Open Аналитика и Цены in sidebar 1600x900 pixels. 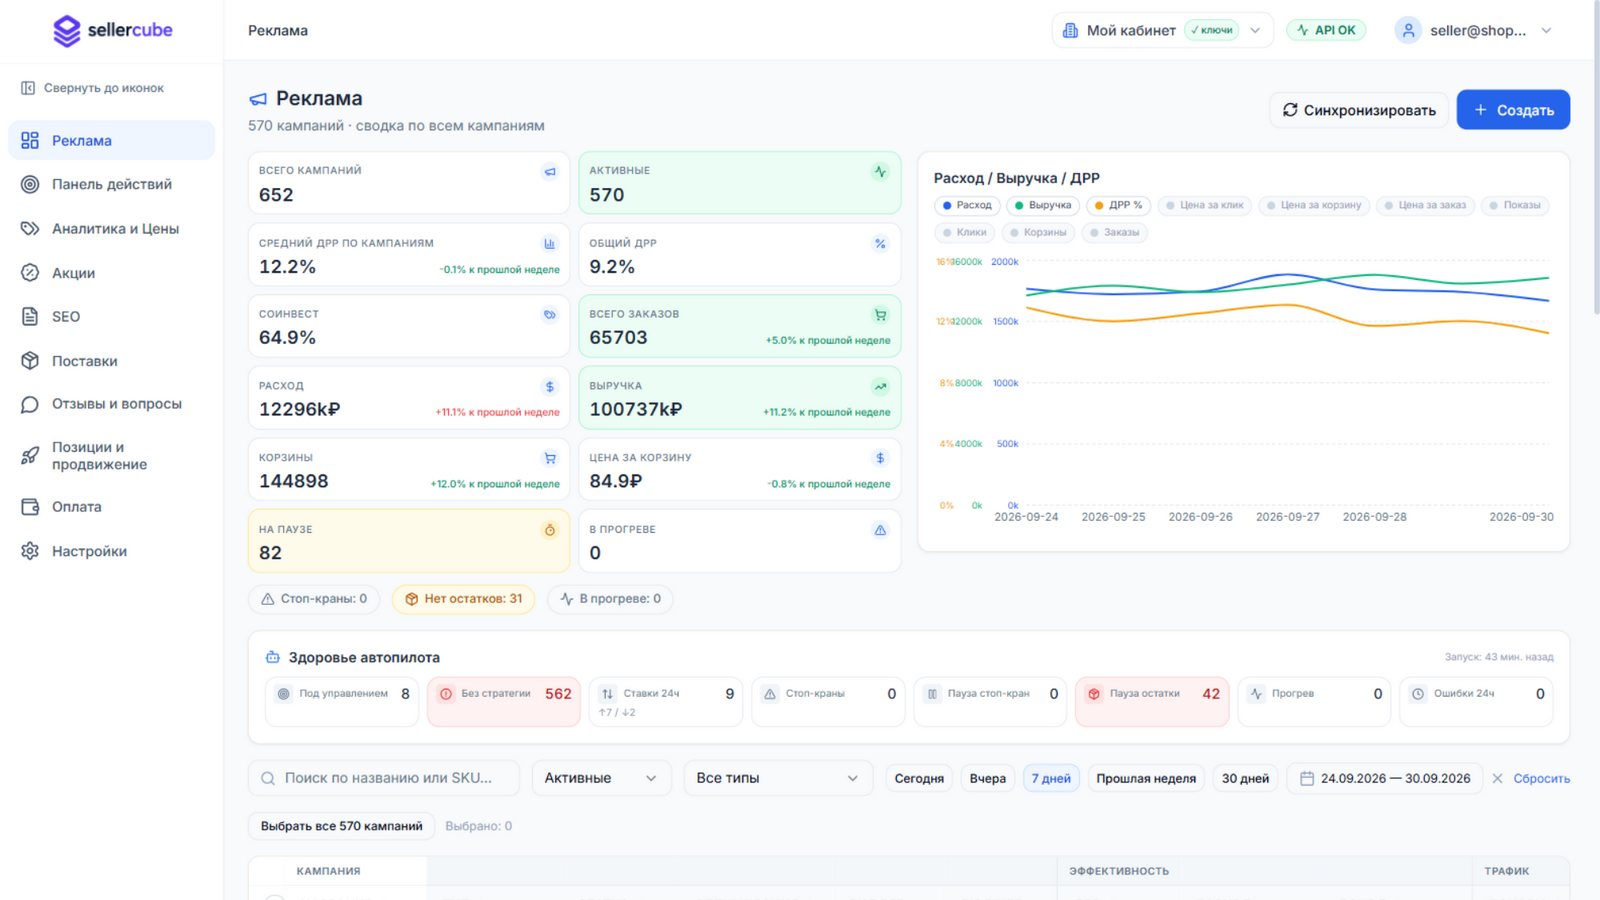click(111, 228)
